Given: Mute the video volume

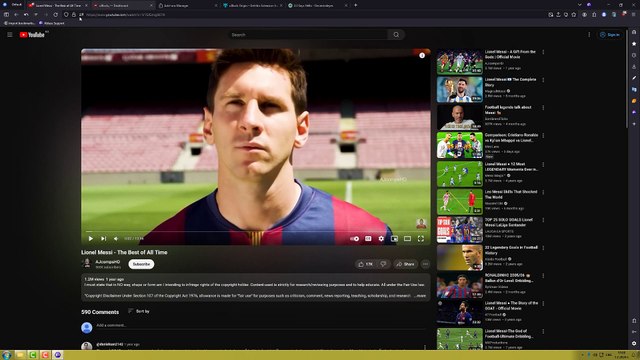Looking at the screenshot, I should coord(116,238).
